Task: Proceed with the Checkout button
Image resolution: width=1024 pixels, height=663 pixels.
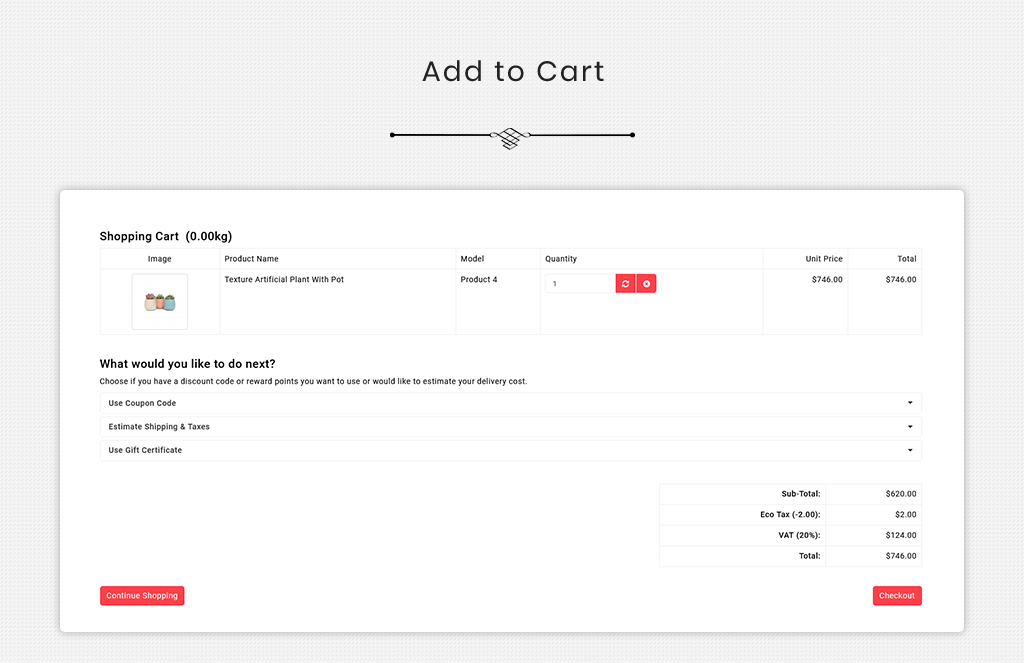Action: 897,596
